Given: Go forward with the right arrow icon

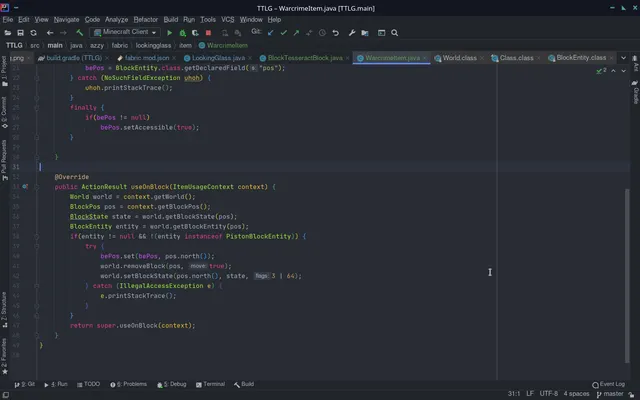Looking at the screenshot, I should pyautogui.click(x=63, y=33).
